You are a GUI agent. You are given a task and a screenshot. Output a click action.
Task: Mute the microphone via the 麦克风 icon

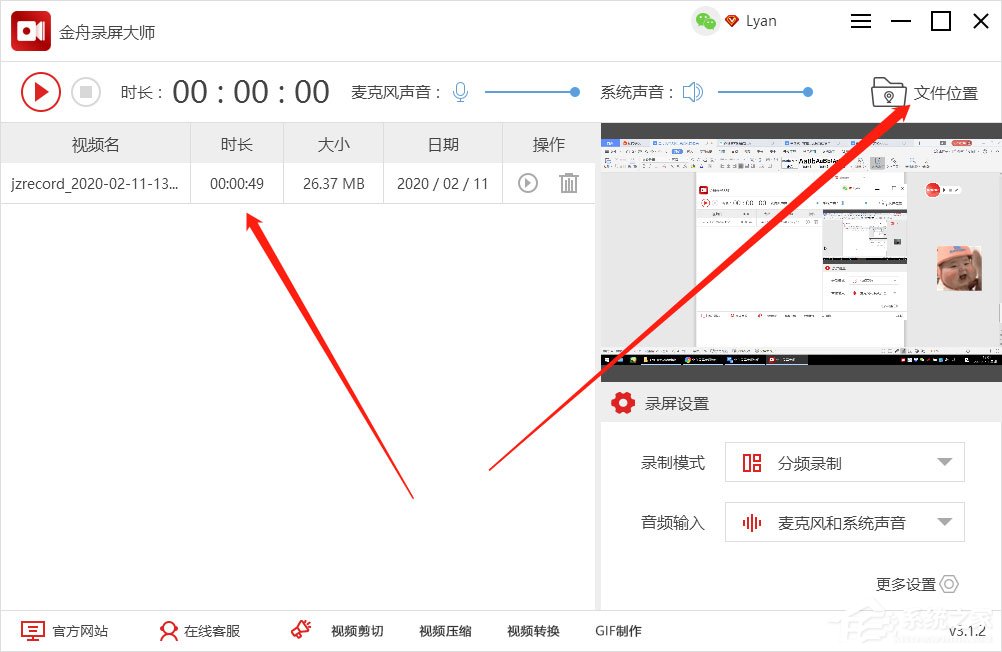(x=459, y=91)
